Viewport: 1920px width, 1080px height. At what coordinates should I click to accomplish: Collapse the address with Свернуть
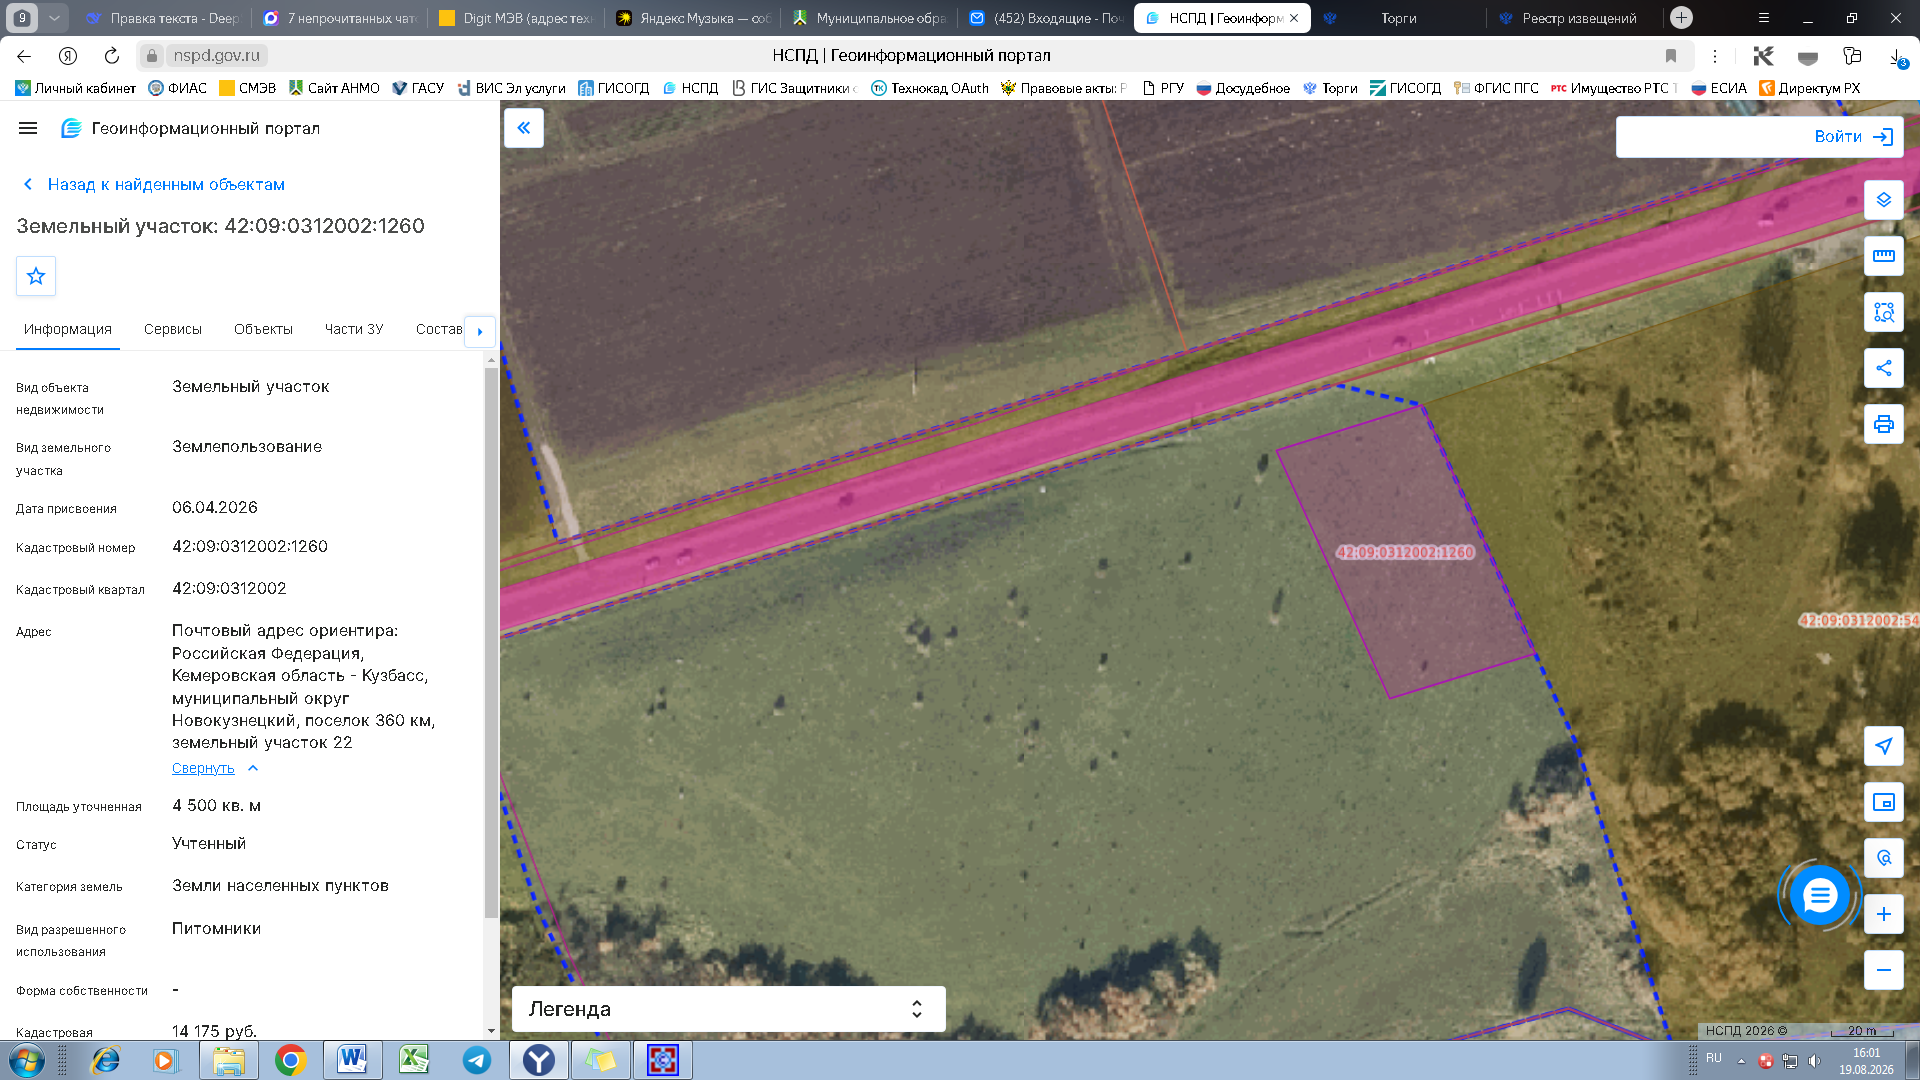(214, 768)
